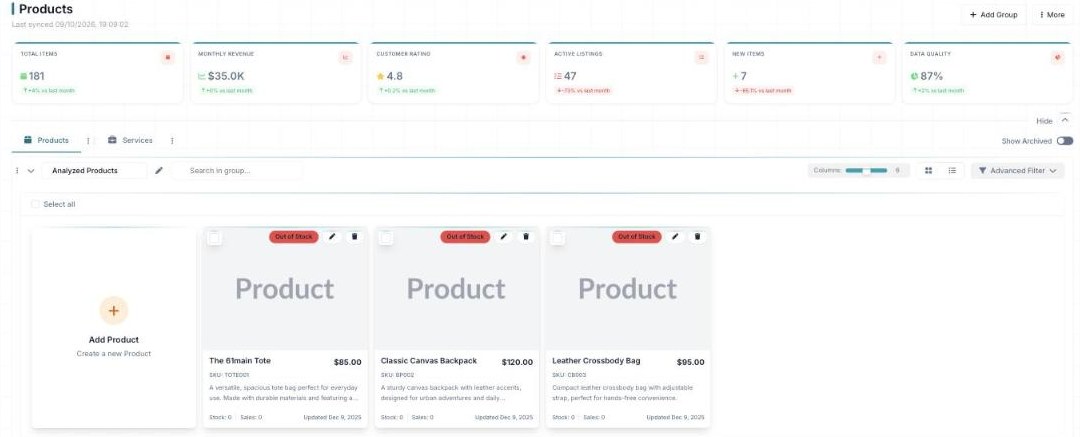The image size is (1080, 437).
Task: Switch to grid view
Action: [928, 170]
